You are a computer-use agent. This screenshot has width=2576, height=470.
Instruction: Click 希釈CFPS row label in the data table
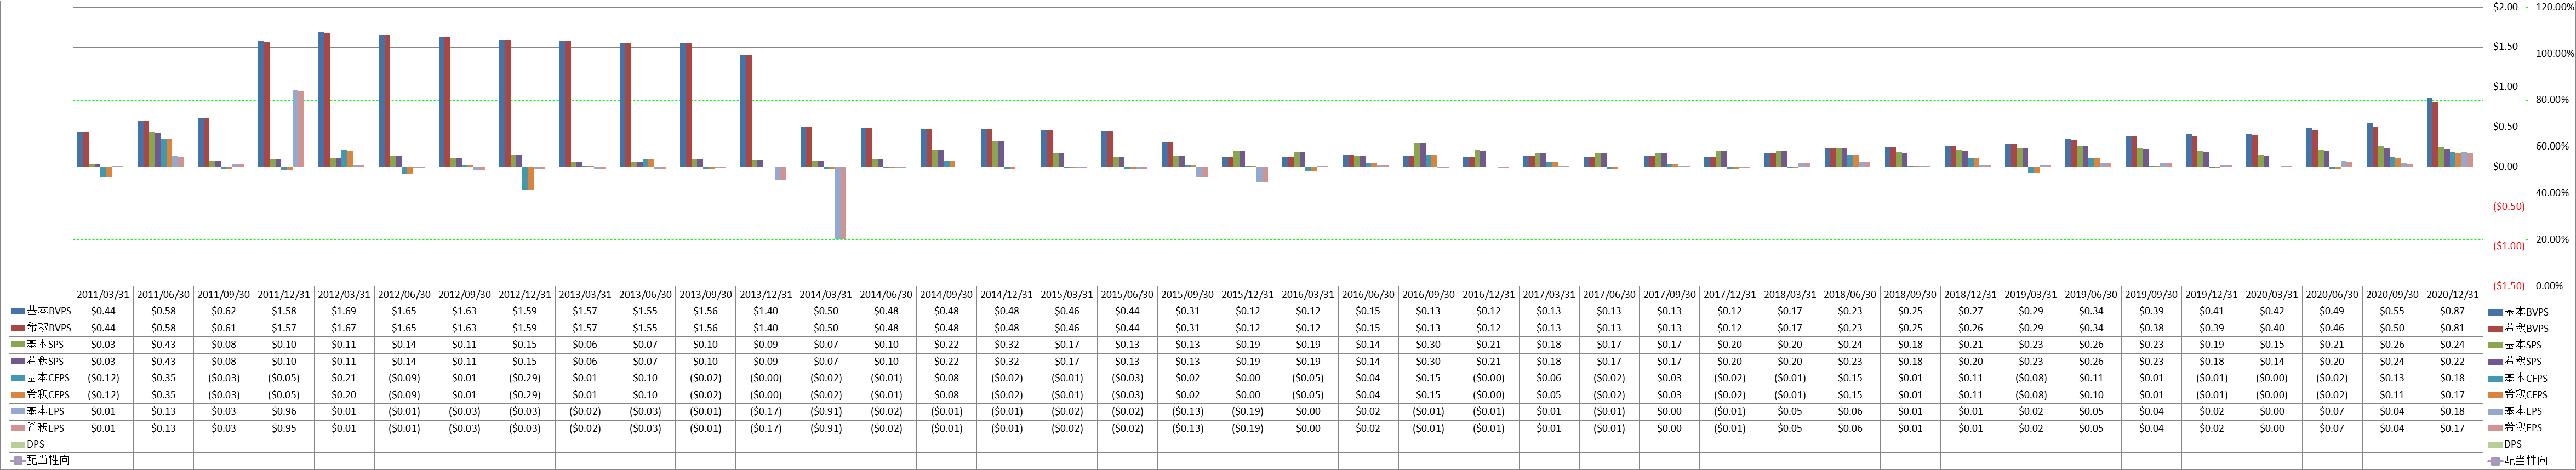click(x=49, y=394)
